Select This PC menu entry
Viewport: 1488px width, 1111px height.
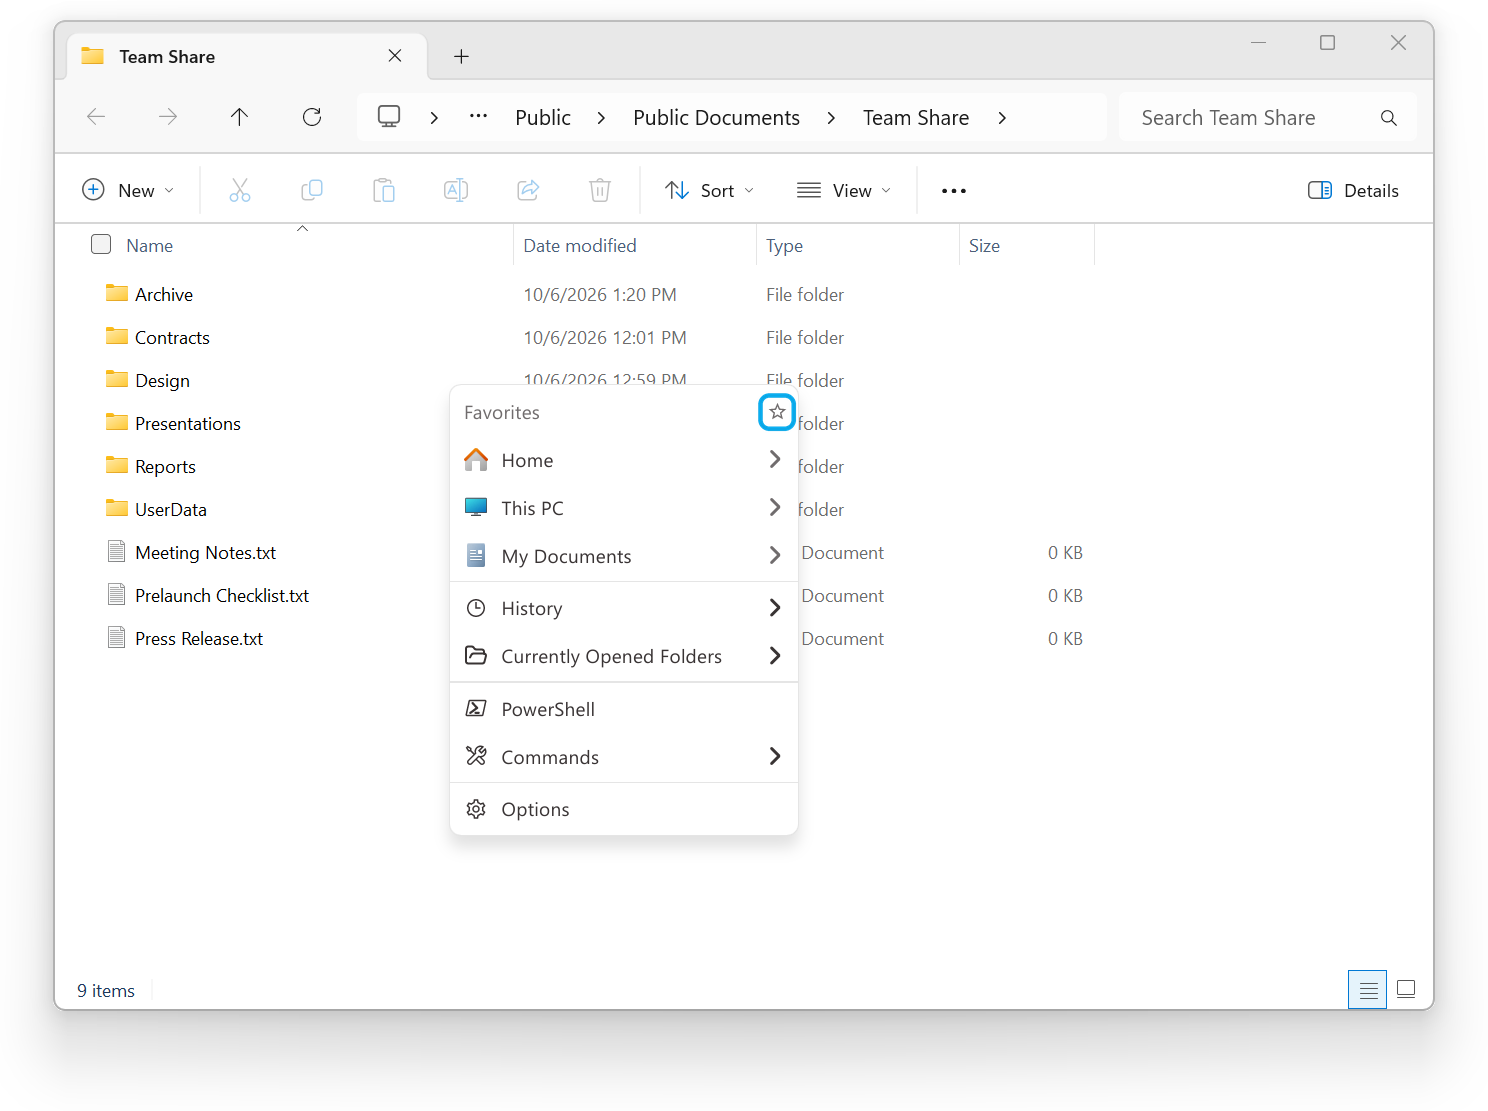tap(624, 508)
